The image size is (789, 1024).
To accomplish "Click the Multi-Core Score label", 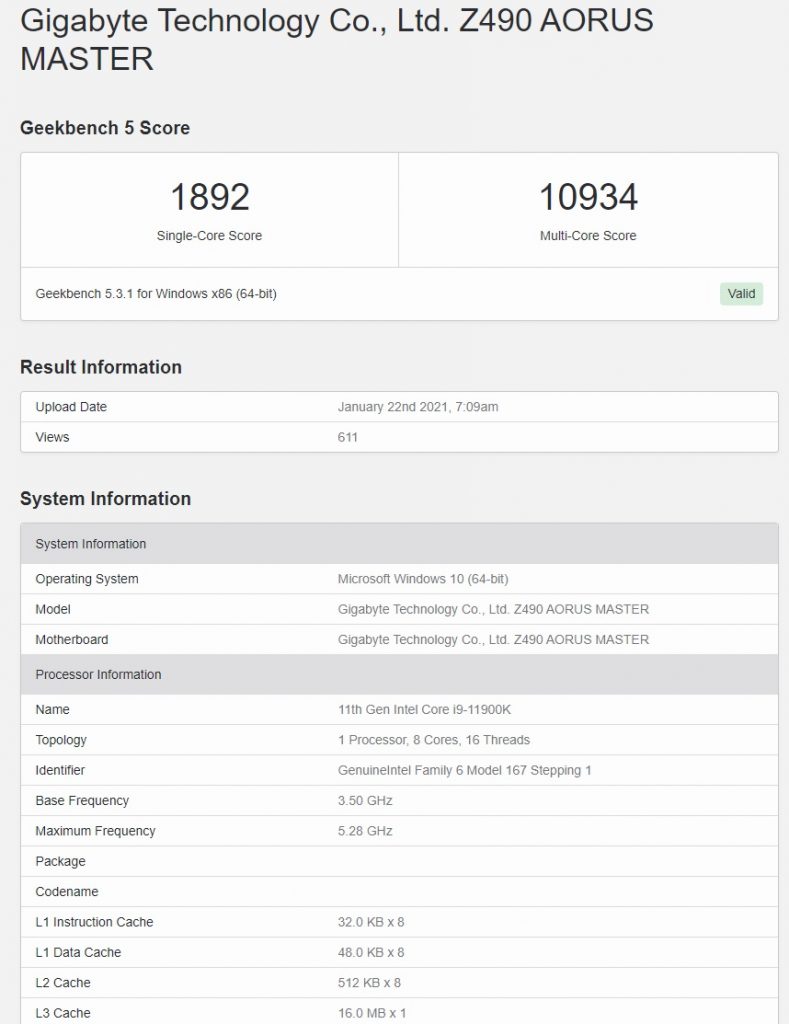I will tap(588, 236).
